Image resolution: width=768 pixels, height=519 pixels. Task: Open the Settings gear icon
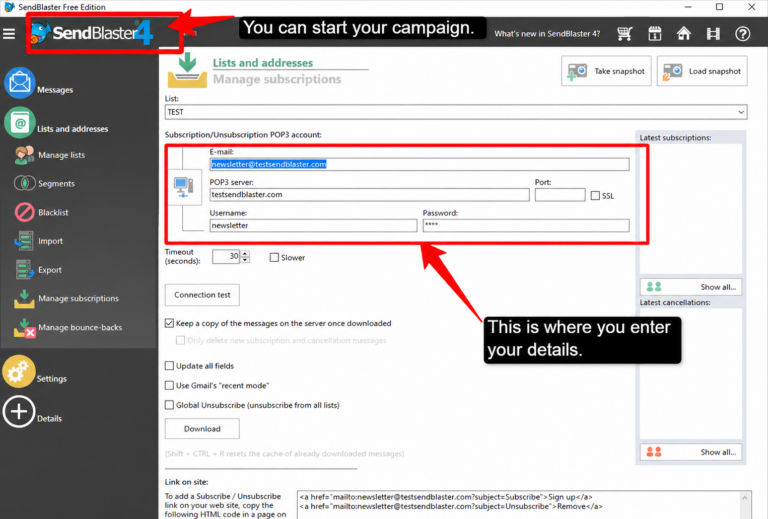point(19,372)
